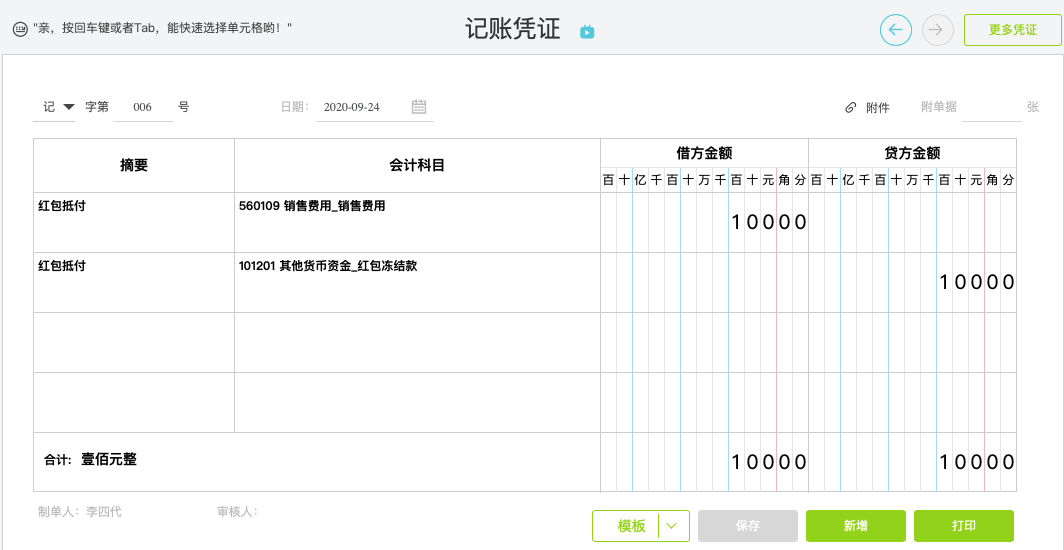This screenshot has height=550, width=1064.
Task: Go to next voucher with right arrow
Action: point(938,30)
